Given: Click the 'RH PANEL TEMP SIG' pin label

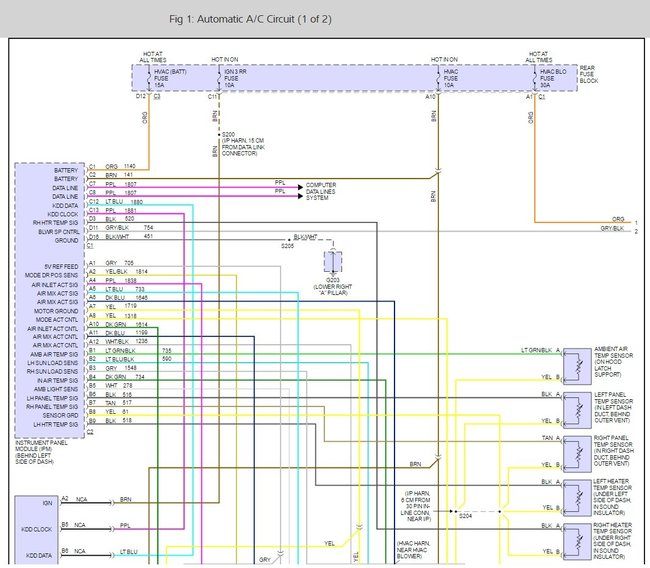Looking at the screenshot, I should pyautogui.click(x=52, y=407).
